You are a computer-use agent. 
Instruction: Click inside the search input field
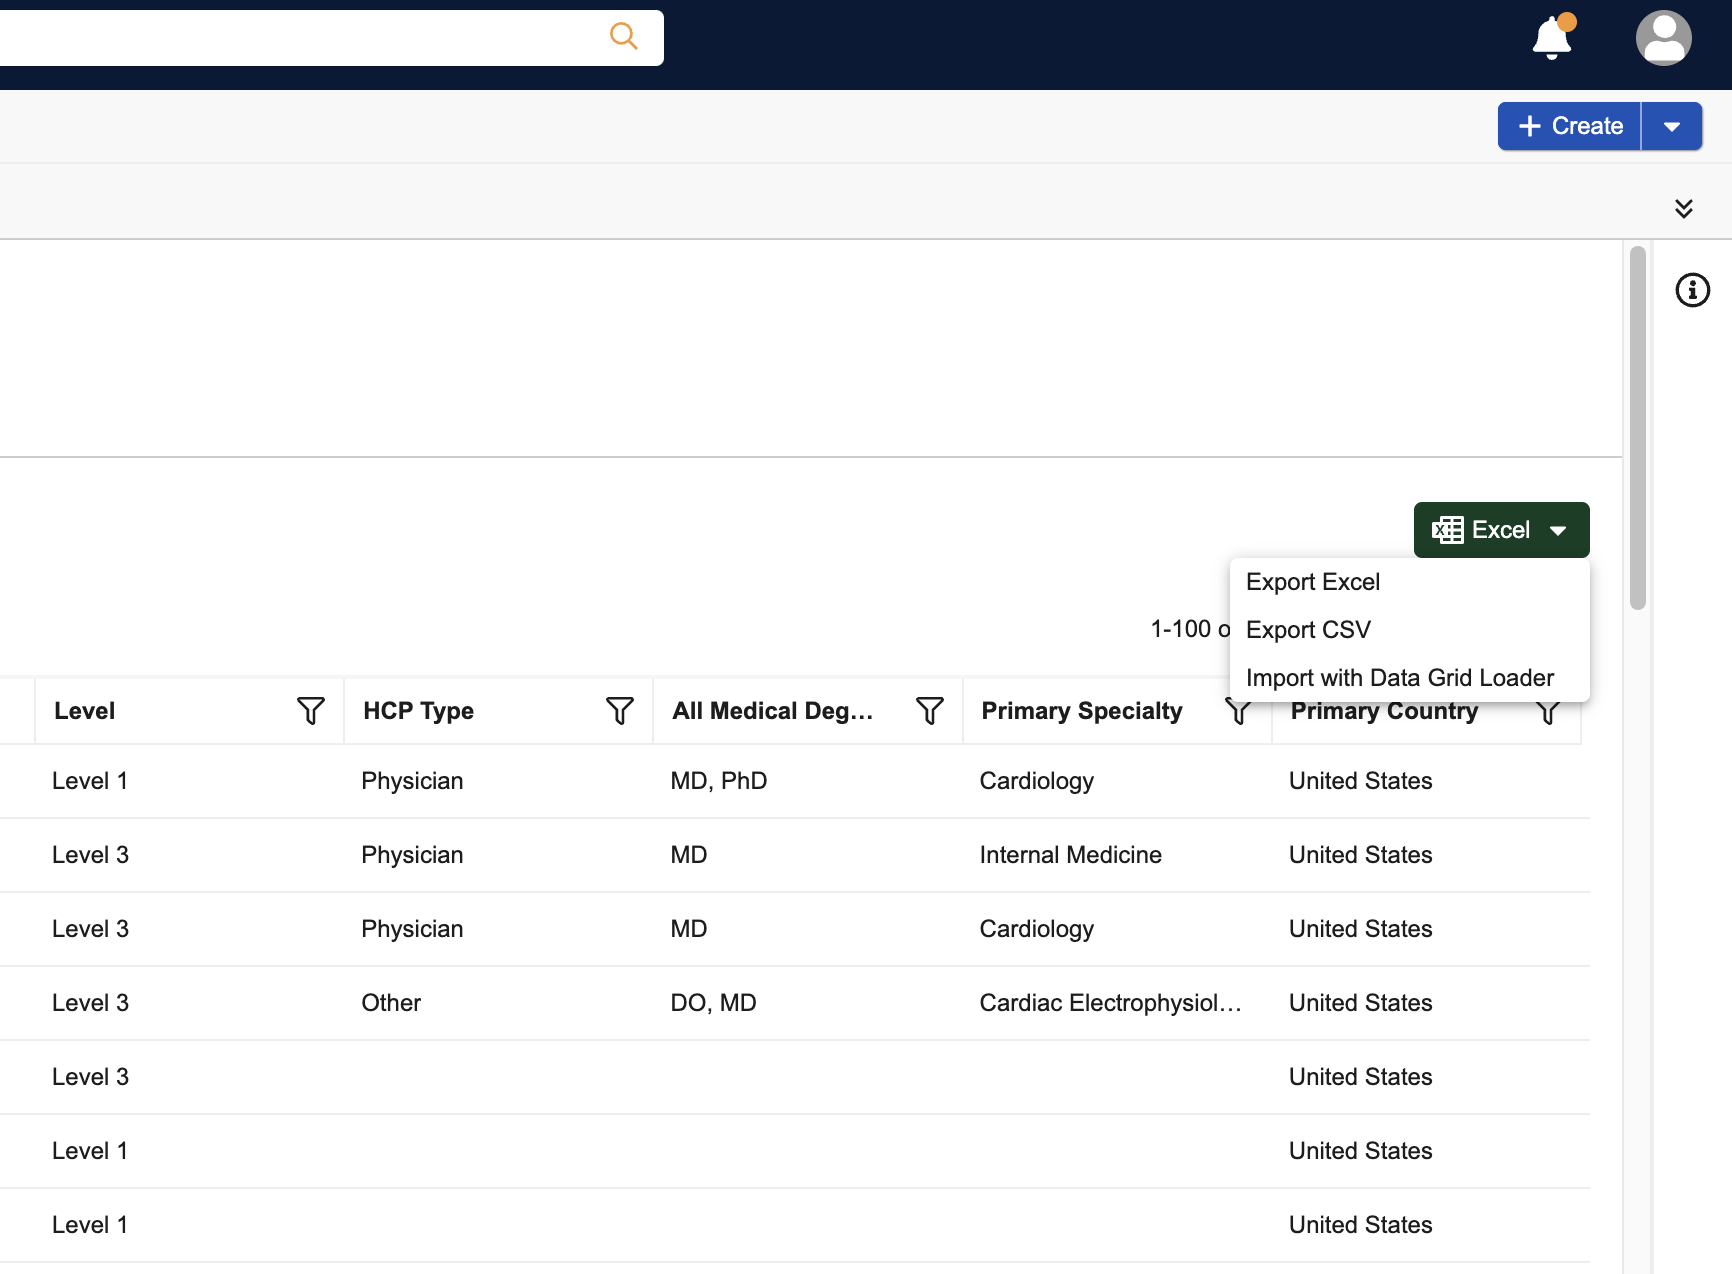(x=300, y=38)
